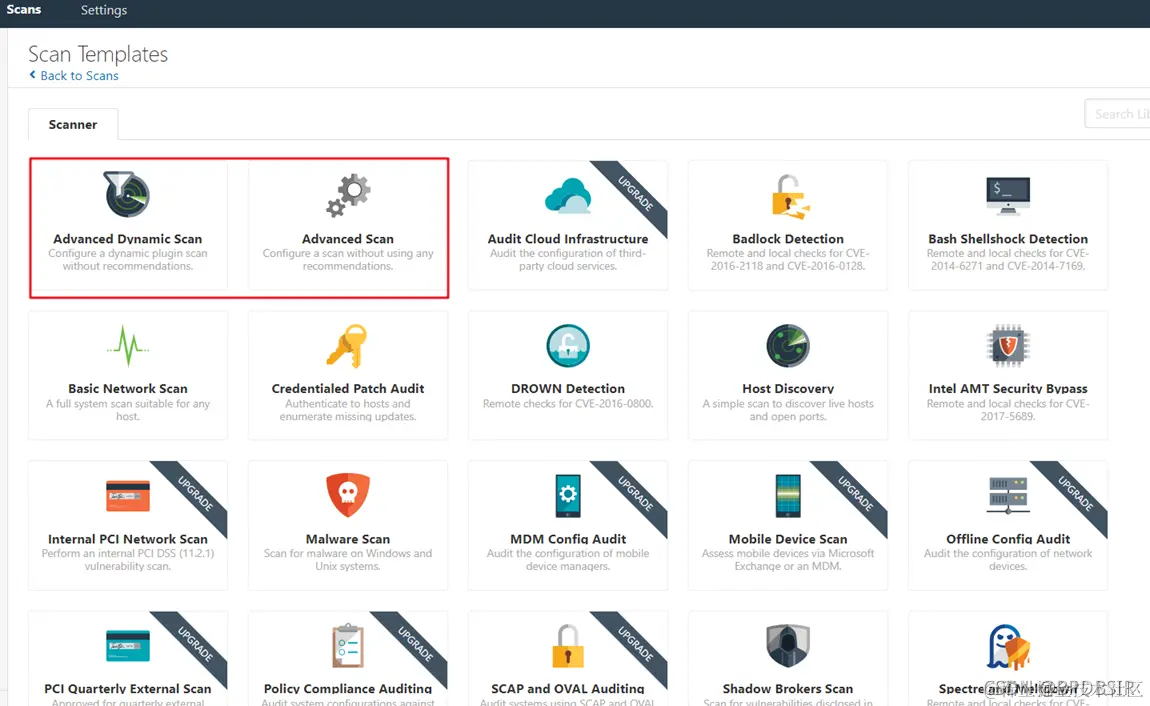Open the Advanced Dynamic Scan template title
This screenshot has width=1150, height=706.
[128, 239]
